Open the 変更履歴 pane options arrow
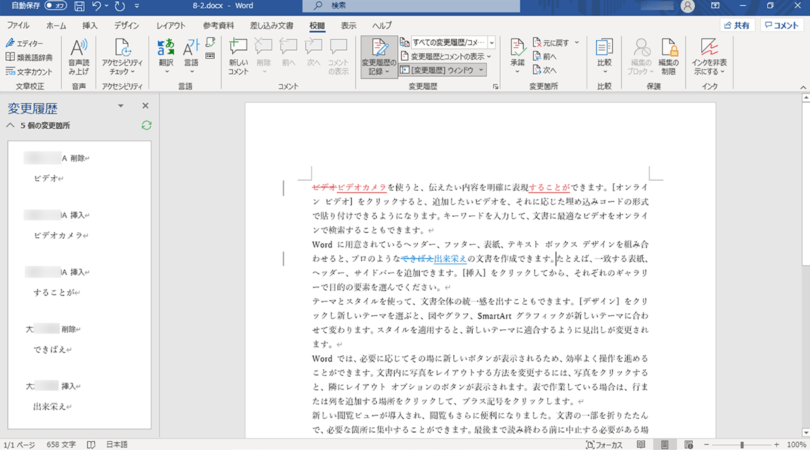 [x=120, y=106]
